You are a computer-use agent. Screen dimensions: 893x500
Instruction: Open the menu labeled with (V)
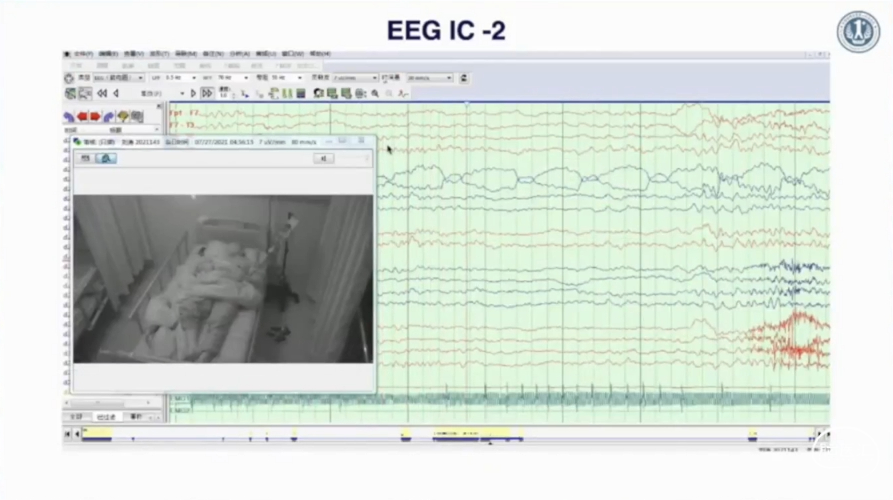[x=134, y=54]
